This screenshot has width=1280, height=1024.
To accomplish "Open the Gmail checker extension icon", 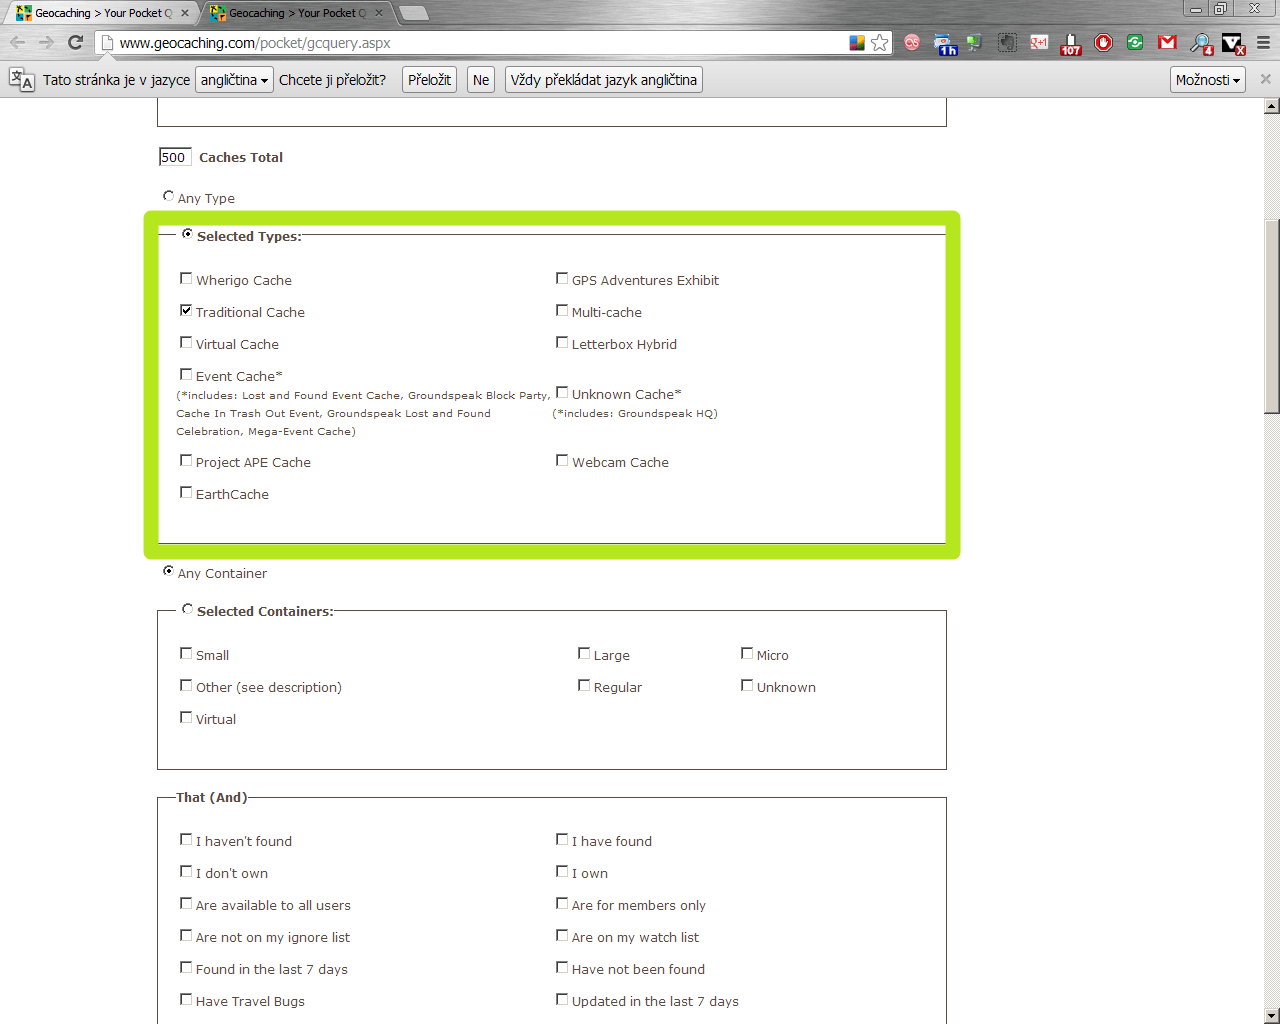I will point(1167,42).
